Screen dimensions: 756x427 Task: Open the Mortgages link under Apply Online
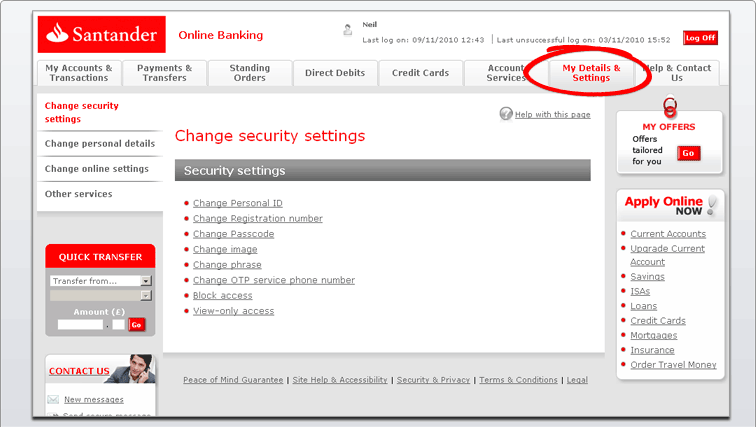click(654, 335)
